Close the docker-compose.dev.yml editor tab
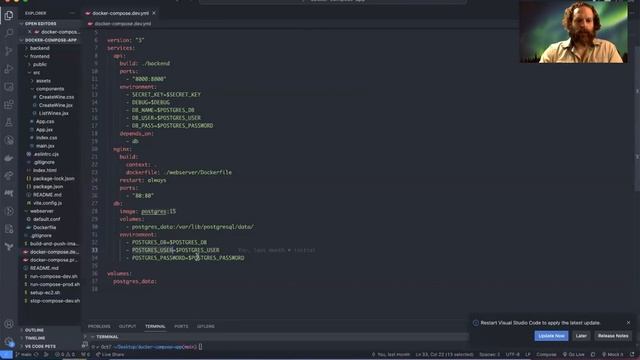Screen dimensions: 640x360 coord(154,13)
